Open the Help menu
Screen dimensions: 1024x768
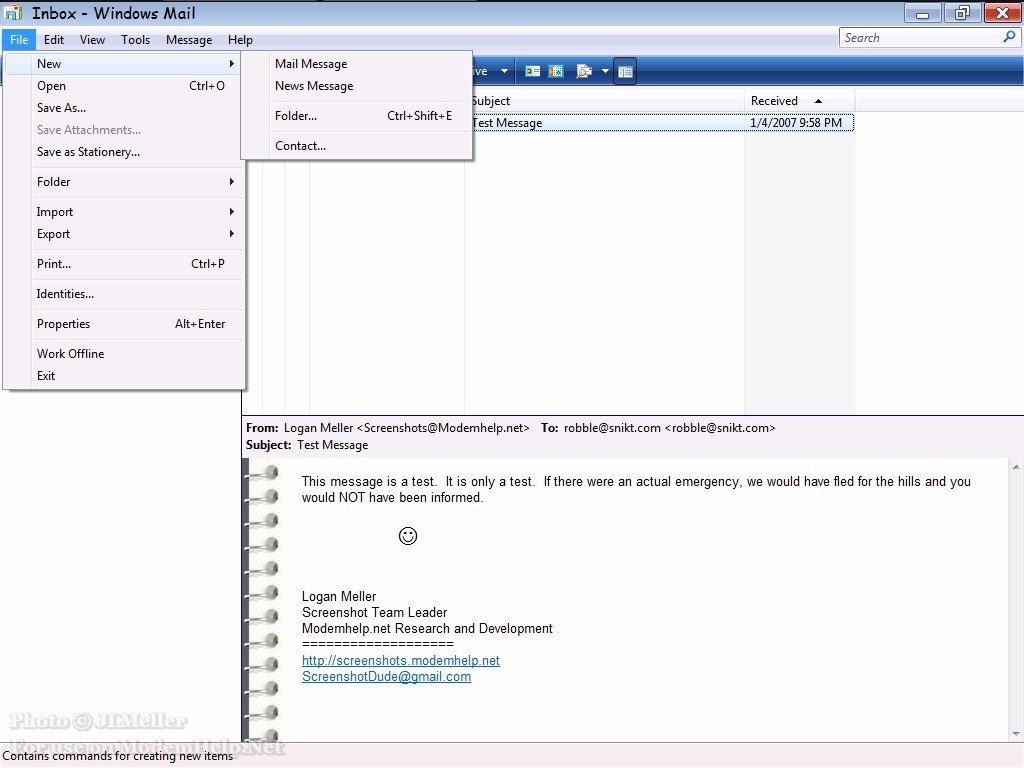click(240, 40)
